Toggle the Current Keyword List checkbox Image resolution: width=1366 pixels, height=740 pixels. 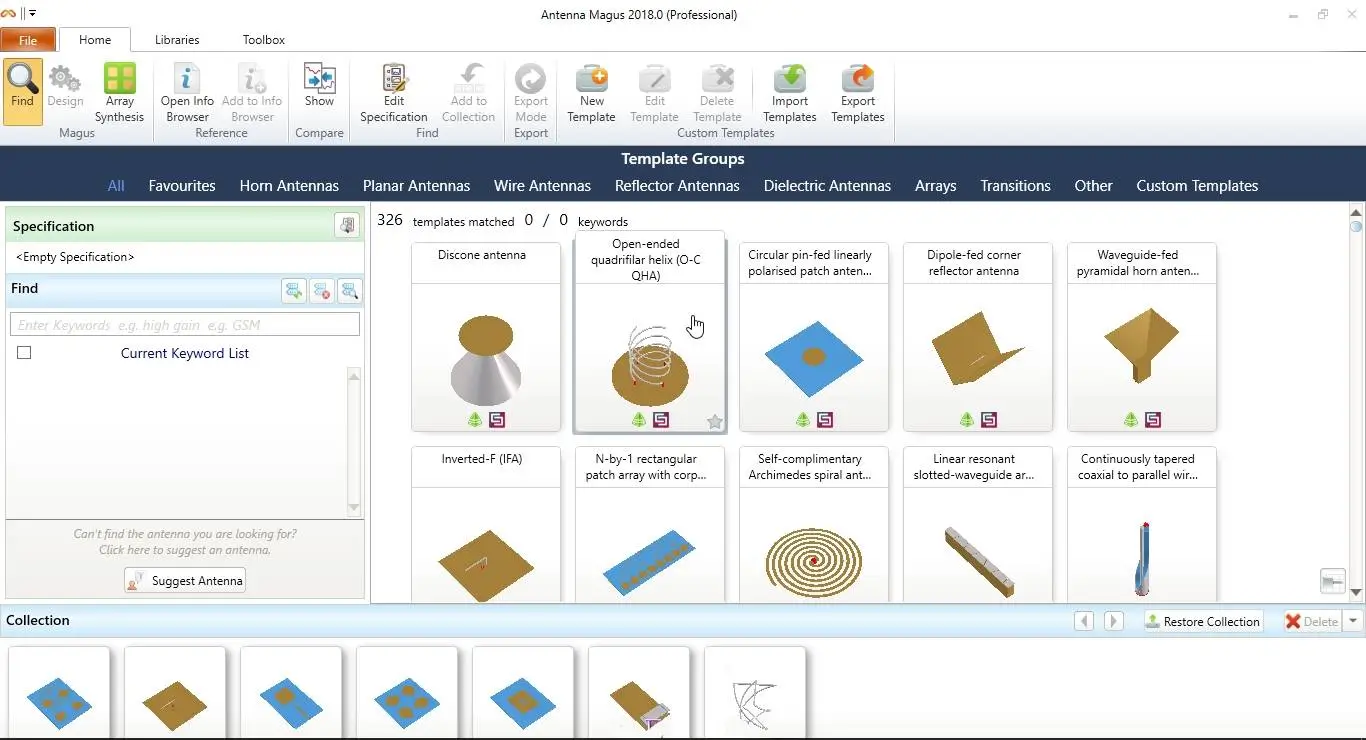pyautogui.click(x=24, y=353)
